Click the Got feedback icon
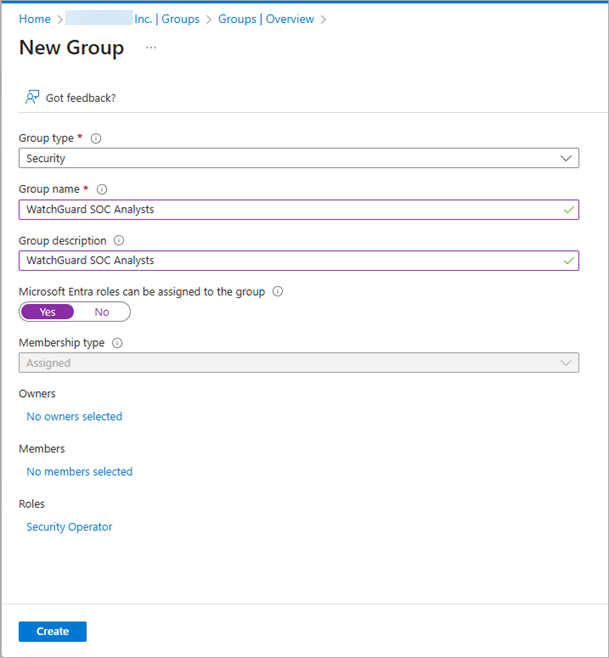Image resolution: width=609 pixels, height=658 pixels. click(32, 97)
